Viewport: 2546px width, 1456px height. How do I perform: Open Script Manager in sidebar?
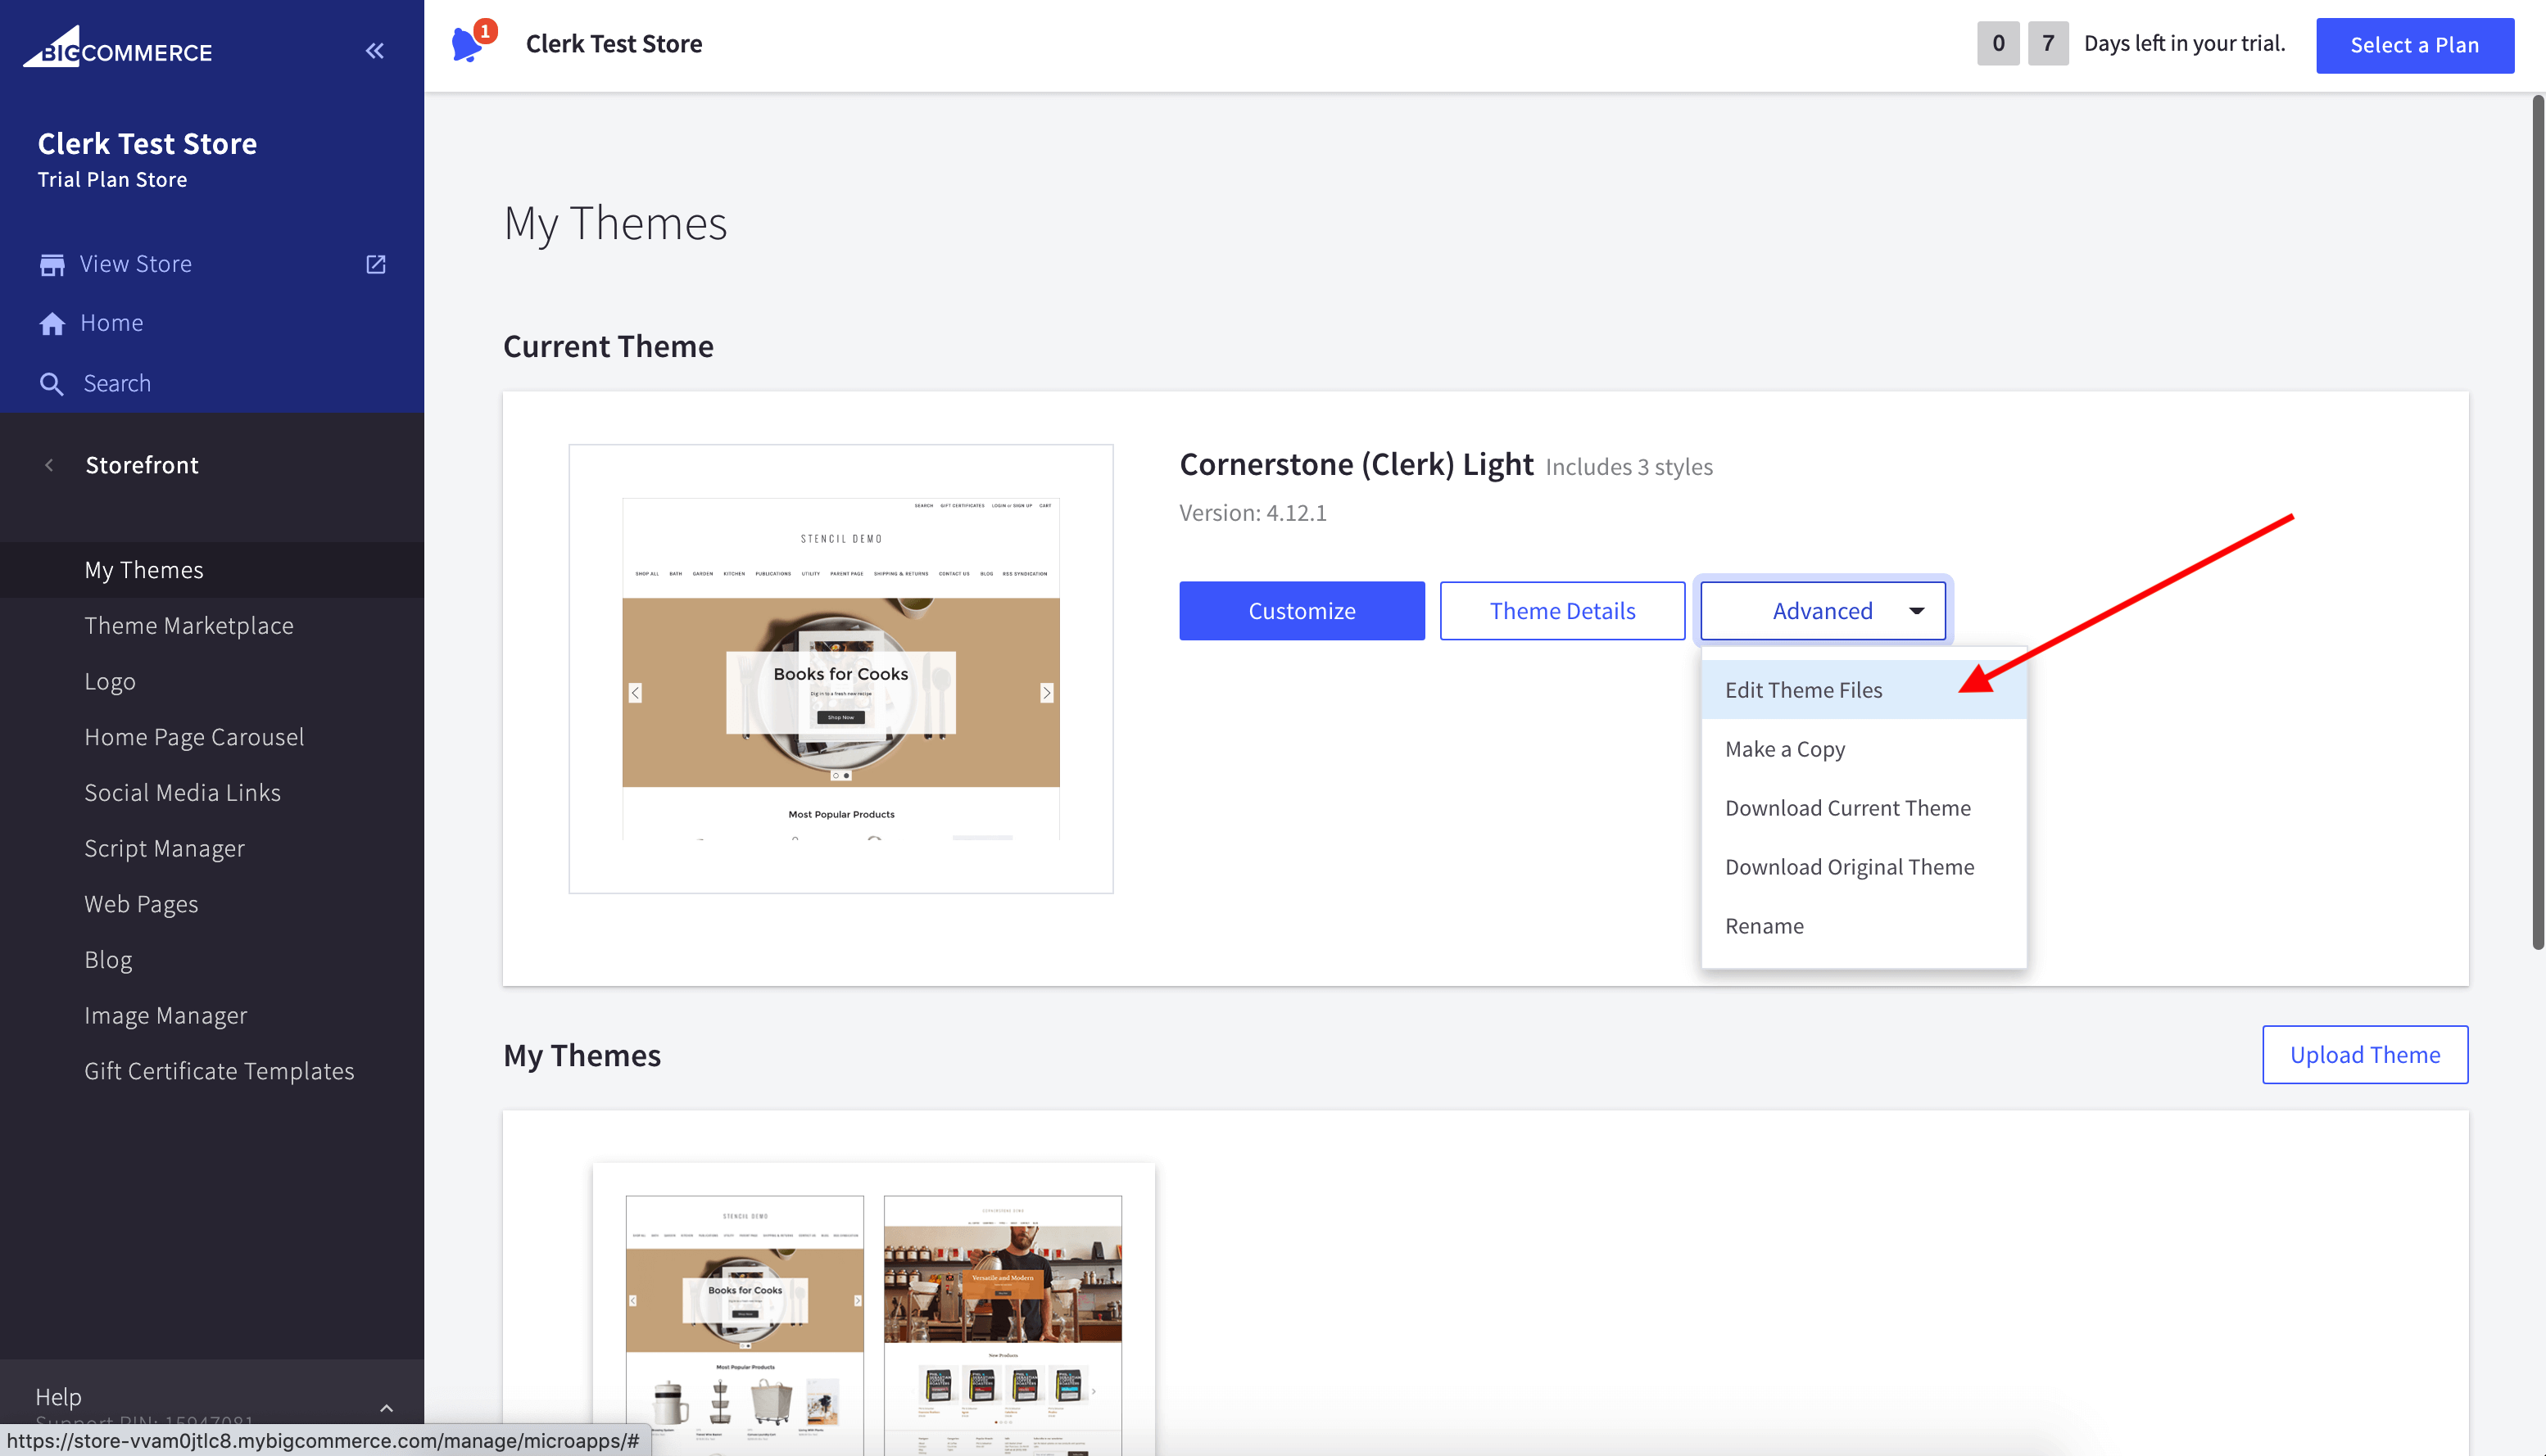(164, 848)
